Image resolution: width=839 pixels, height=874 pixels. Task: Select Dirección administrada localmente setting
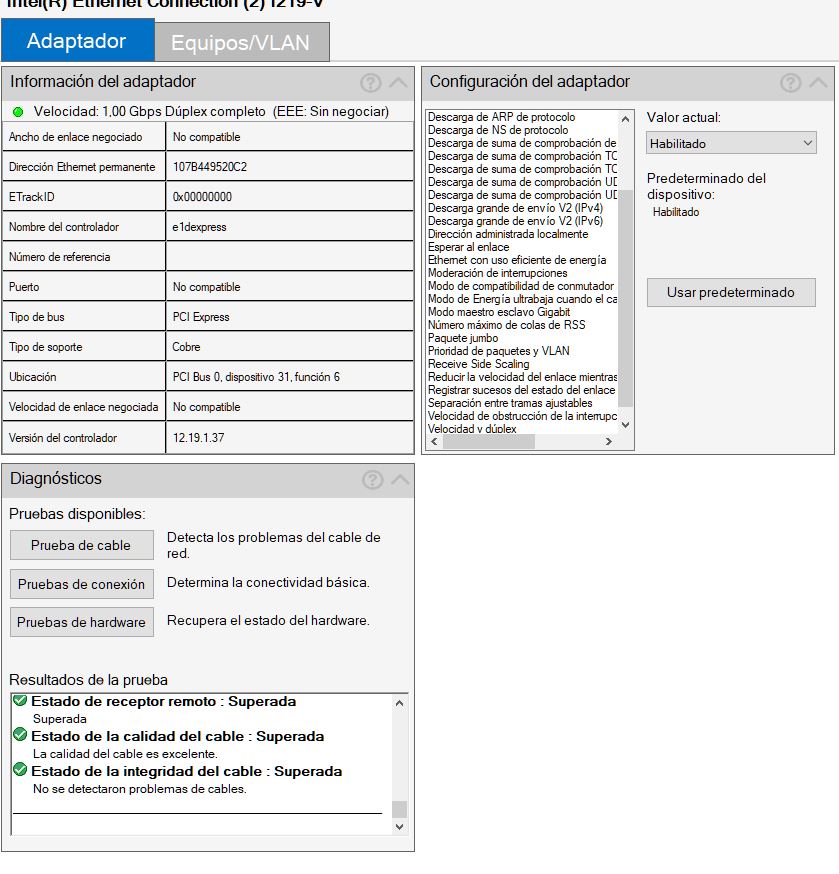point(508,234)
